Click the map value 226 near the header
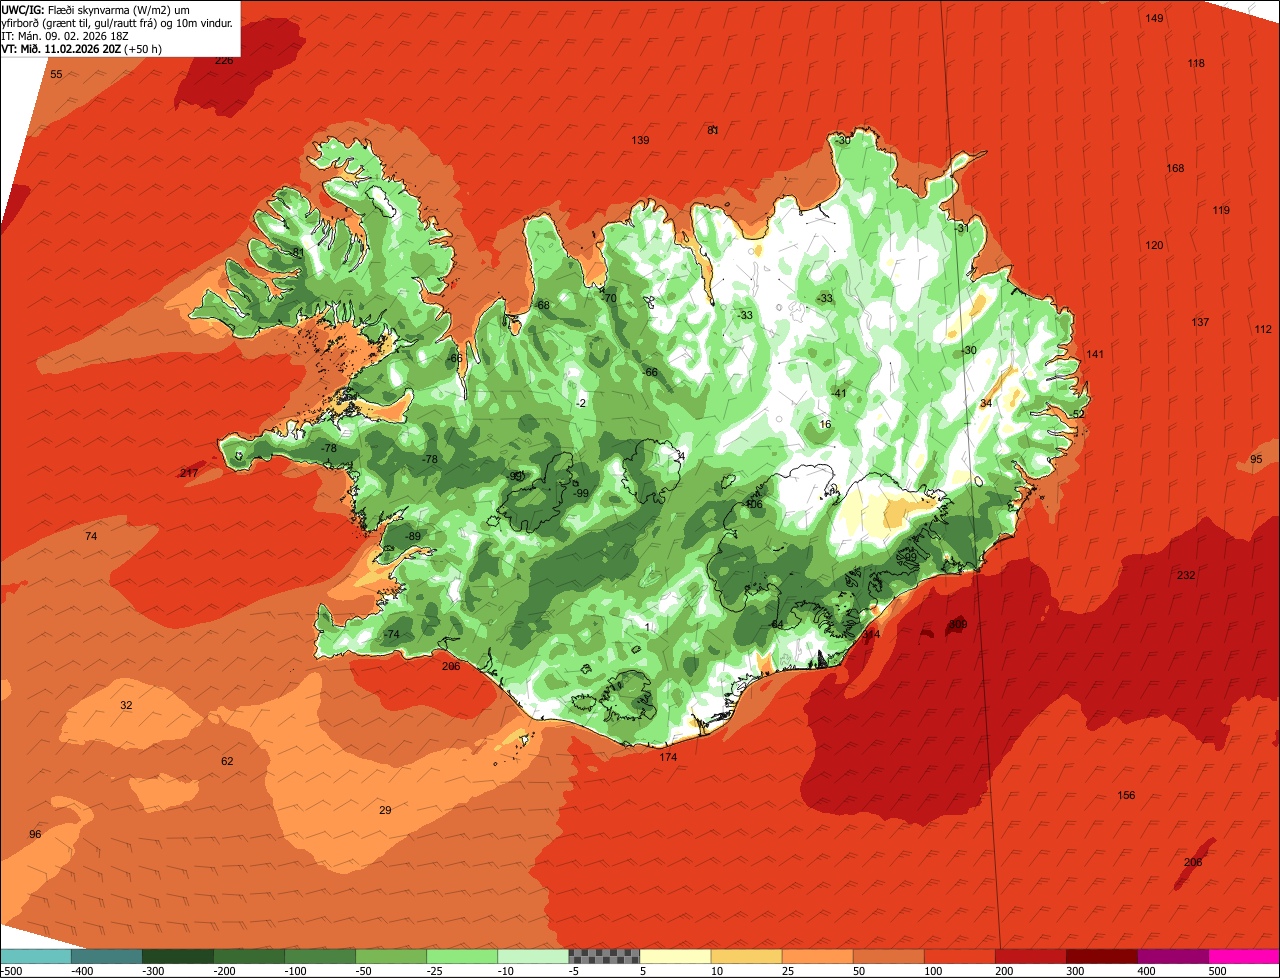The image size is (1280, 978). click(224, 61)
